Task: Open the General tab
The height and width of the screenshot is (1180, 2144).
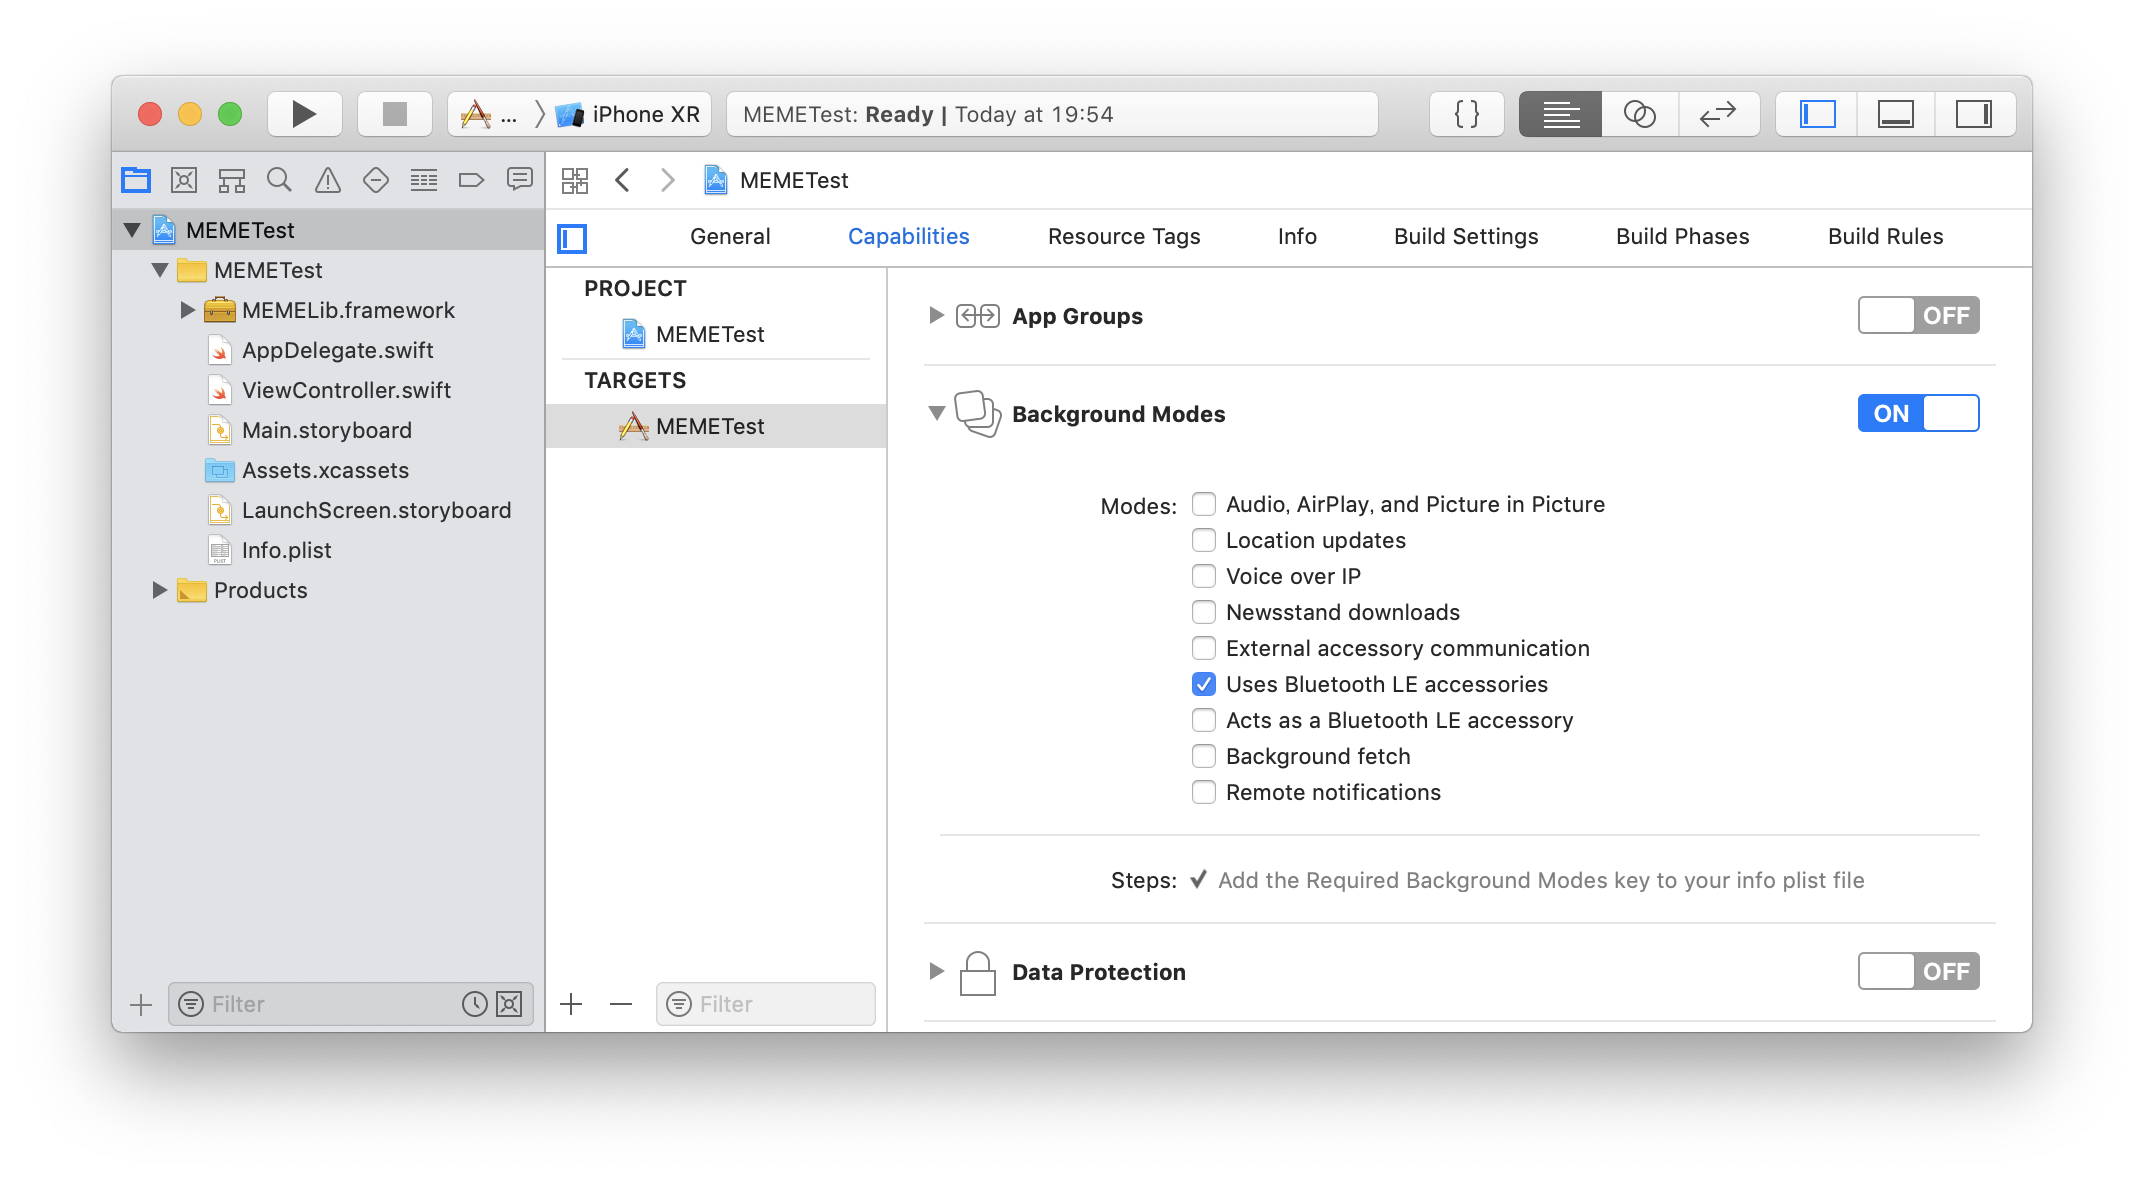Action: (729, 236)
